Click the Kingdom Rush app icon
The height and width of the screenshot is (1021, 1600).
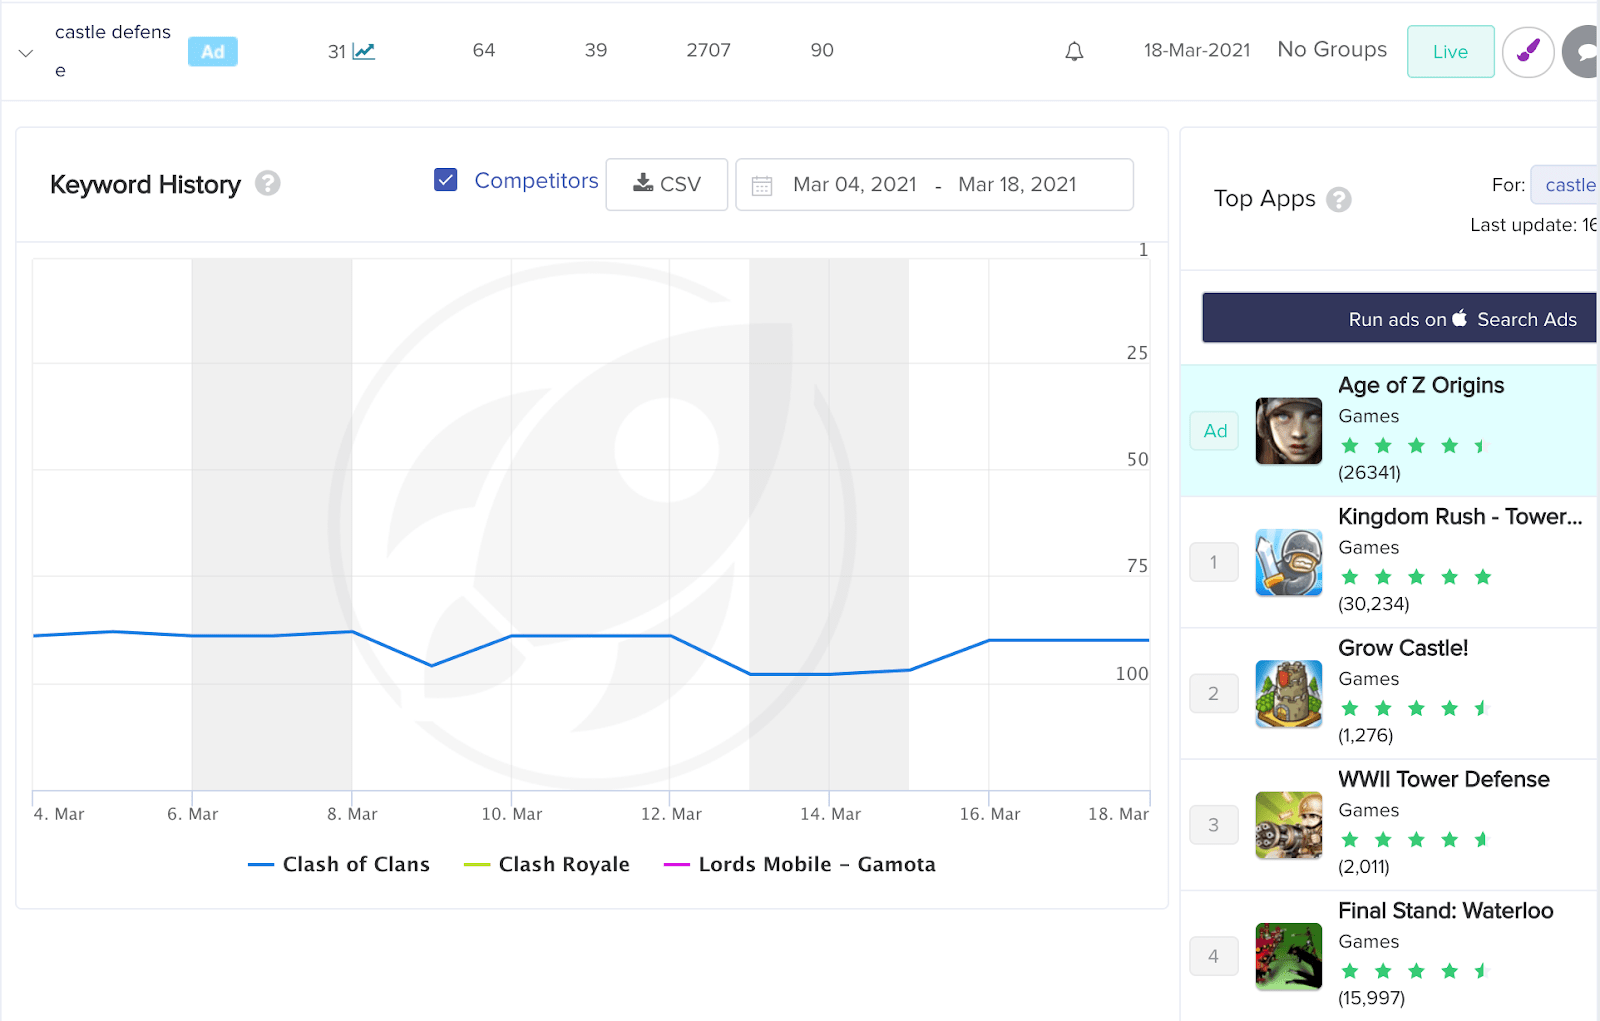(1289, 562)
